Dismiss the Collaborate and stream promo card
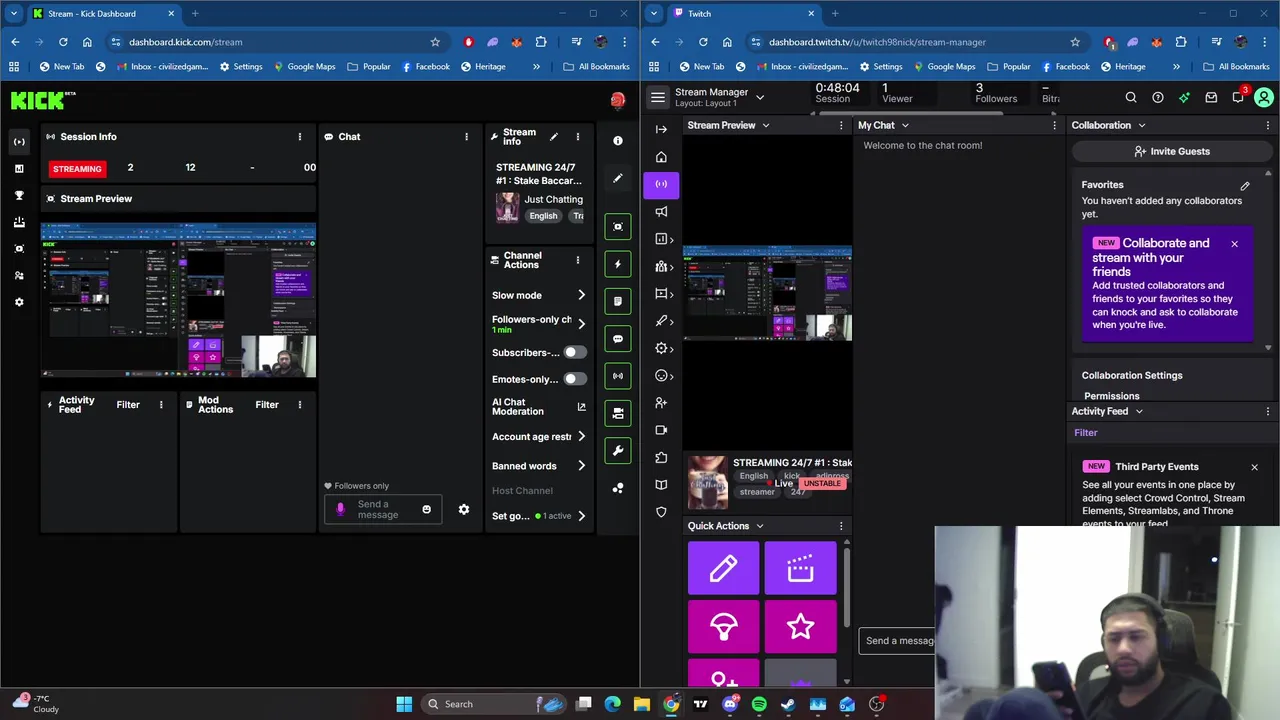 1234,244
